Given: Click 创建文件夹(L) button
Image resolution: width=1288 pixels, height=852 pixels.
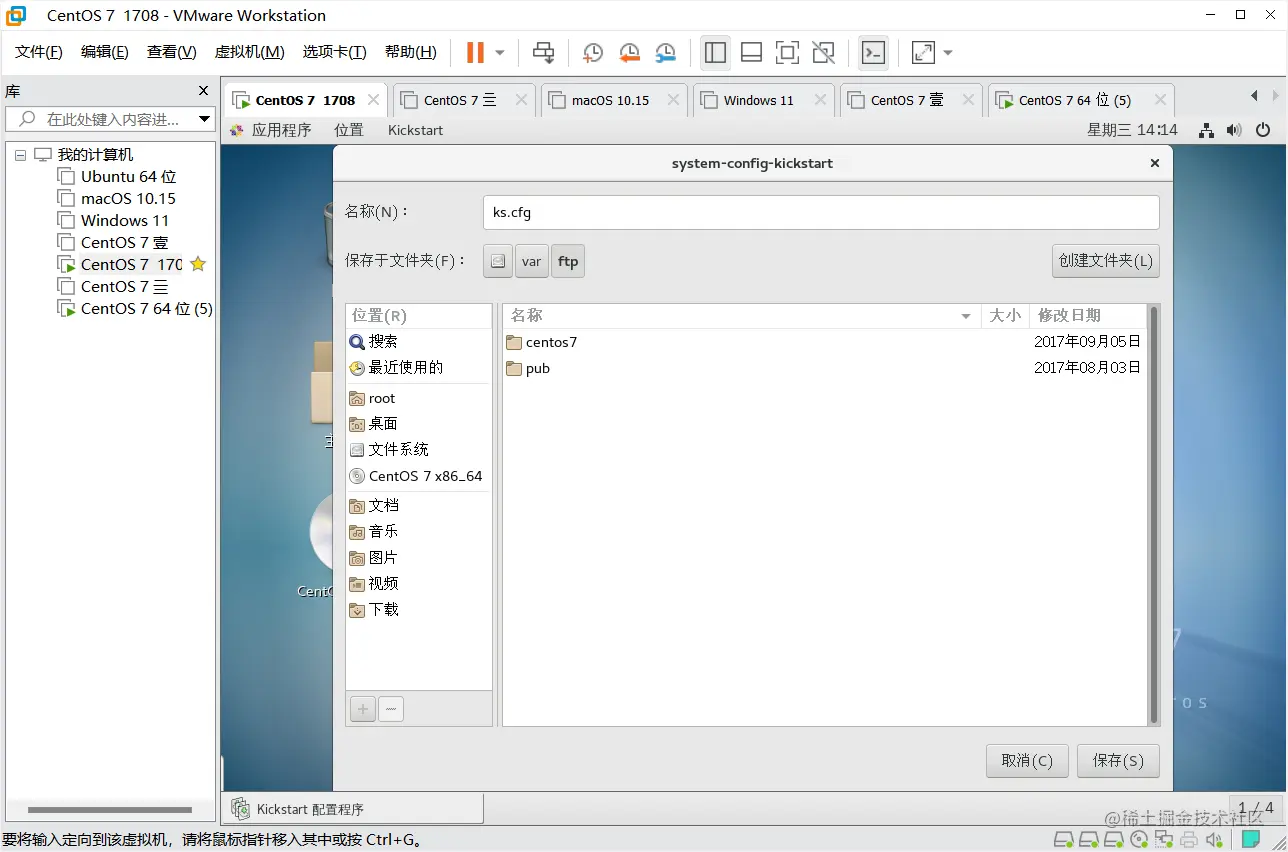Looking at the screenshot, I should 1106,261.
